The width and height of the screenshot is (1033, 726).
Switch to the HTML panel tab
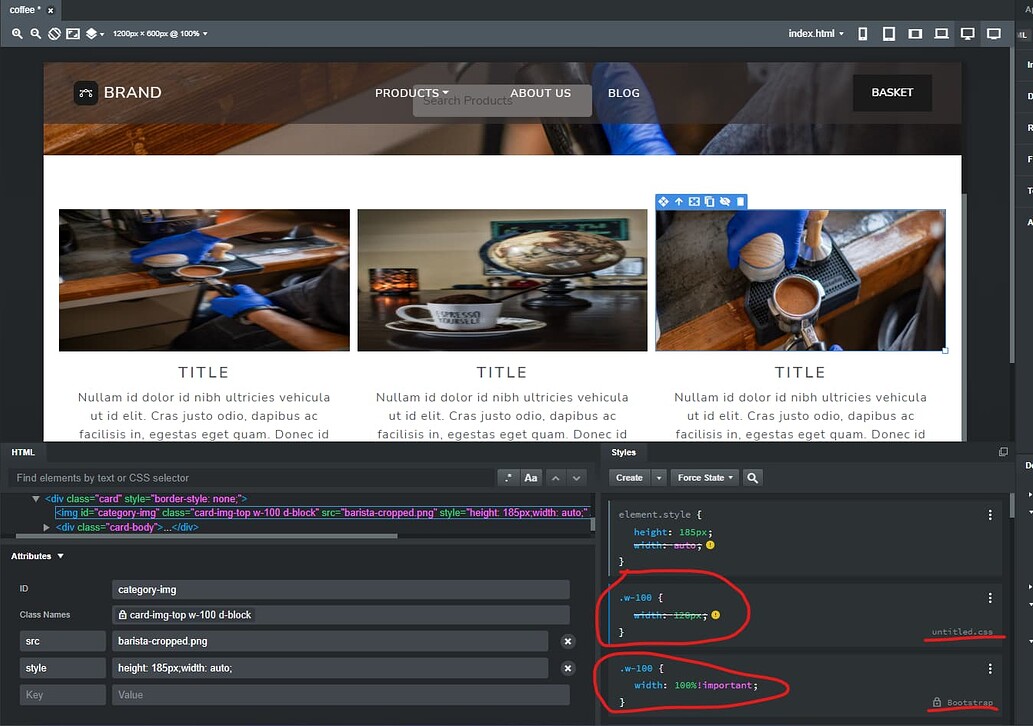click(x=22, y=452)
